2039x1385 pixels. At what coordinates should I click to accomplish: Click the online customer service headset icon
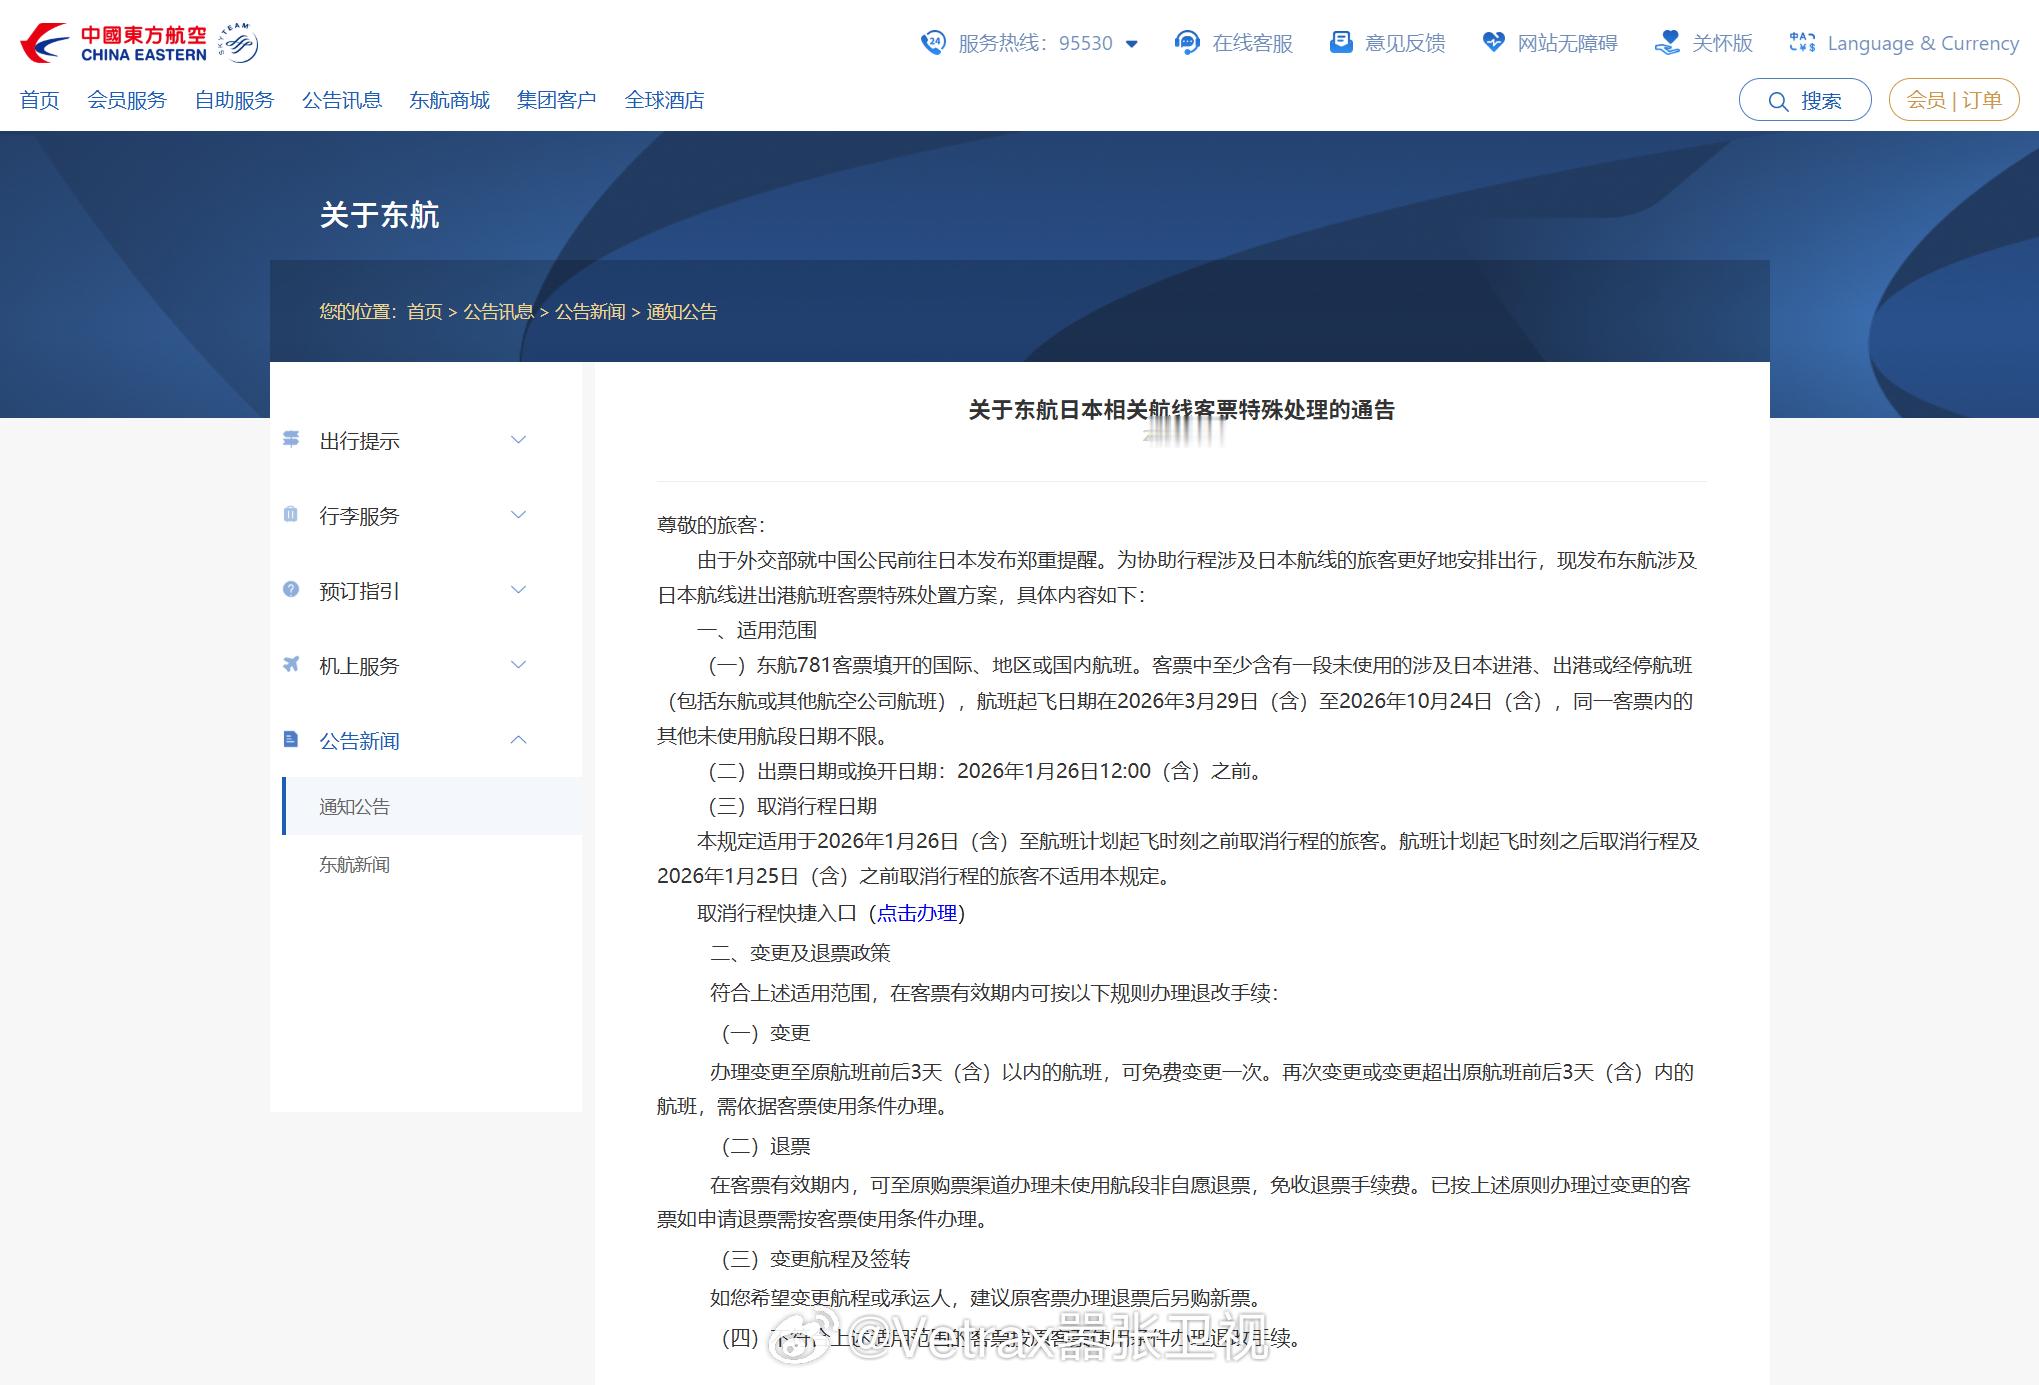click(1187, 42)
